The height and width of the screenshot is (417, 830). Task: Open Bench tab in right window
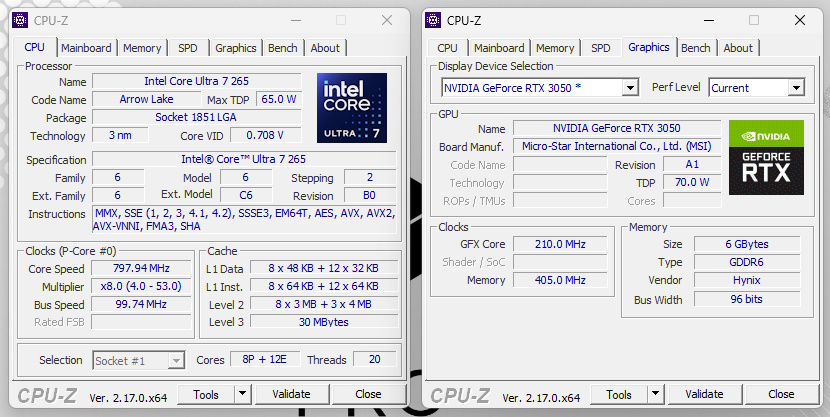(x=696, y=48)
